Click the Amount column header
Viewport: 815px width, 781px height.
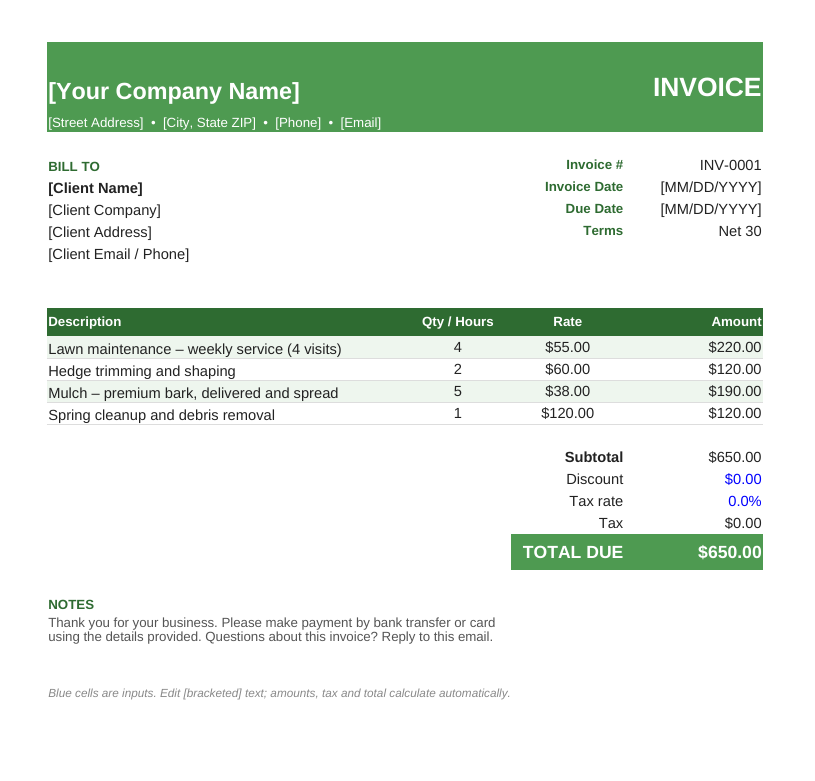[736, 322]
